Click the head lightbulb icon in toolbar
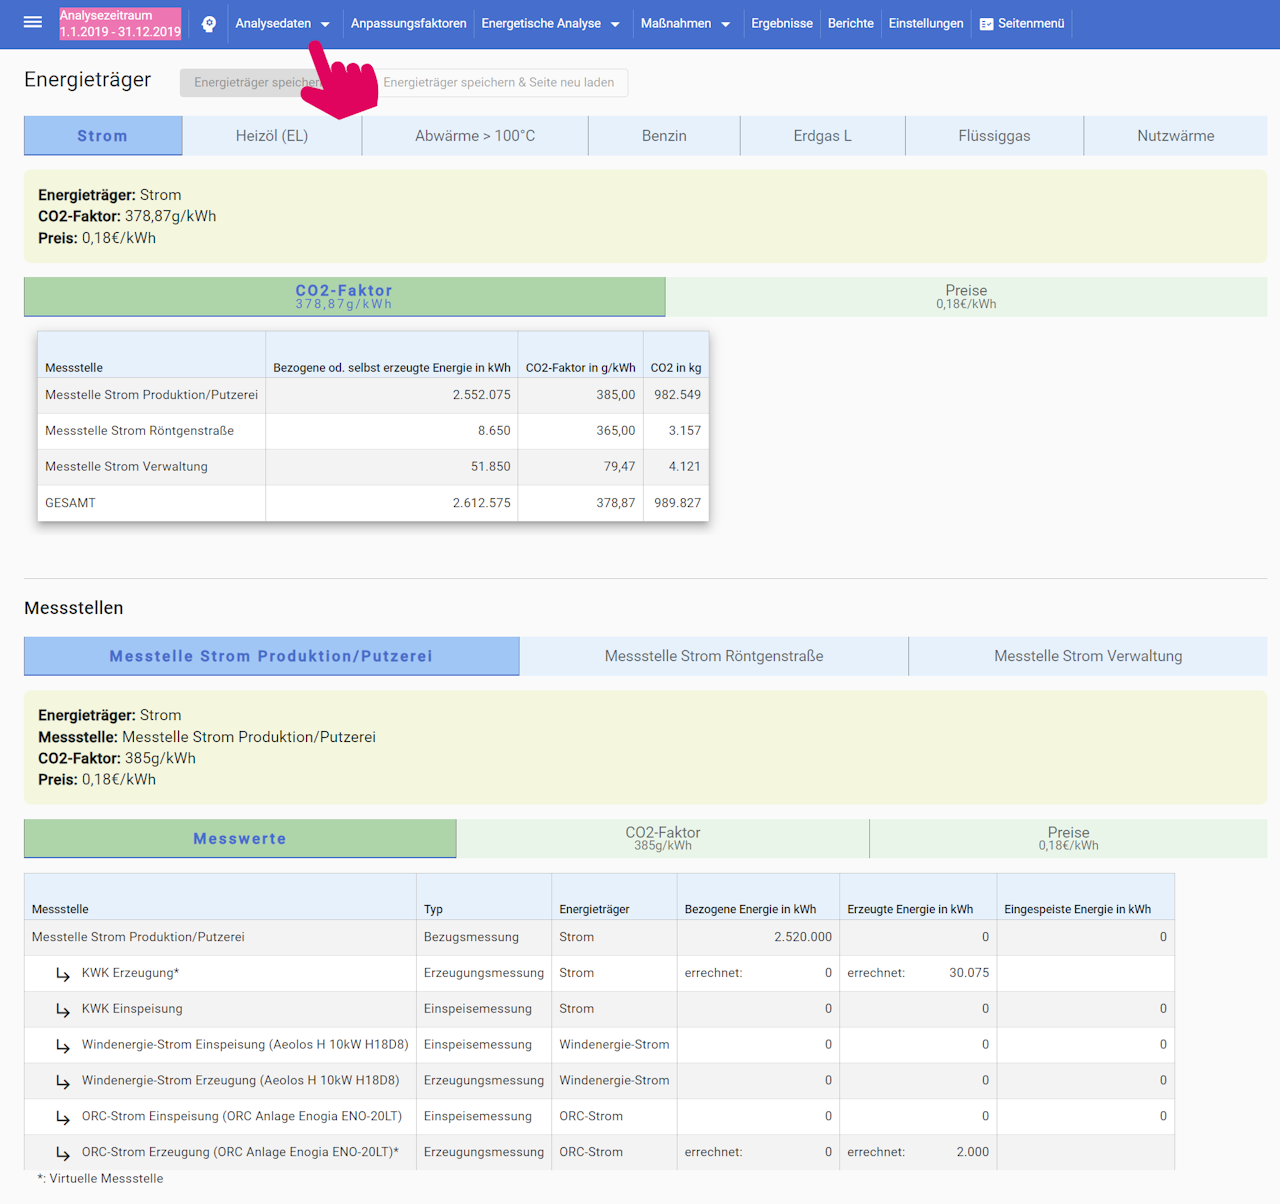This screenshot has height=1204, width=1280. (x=209, y=24)
